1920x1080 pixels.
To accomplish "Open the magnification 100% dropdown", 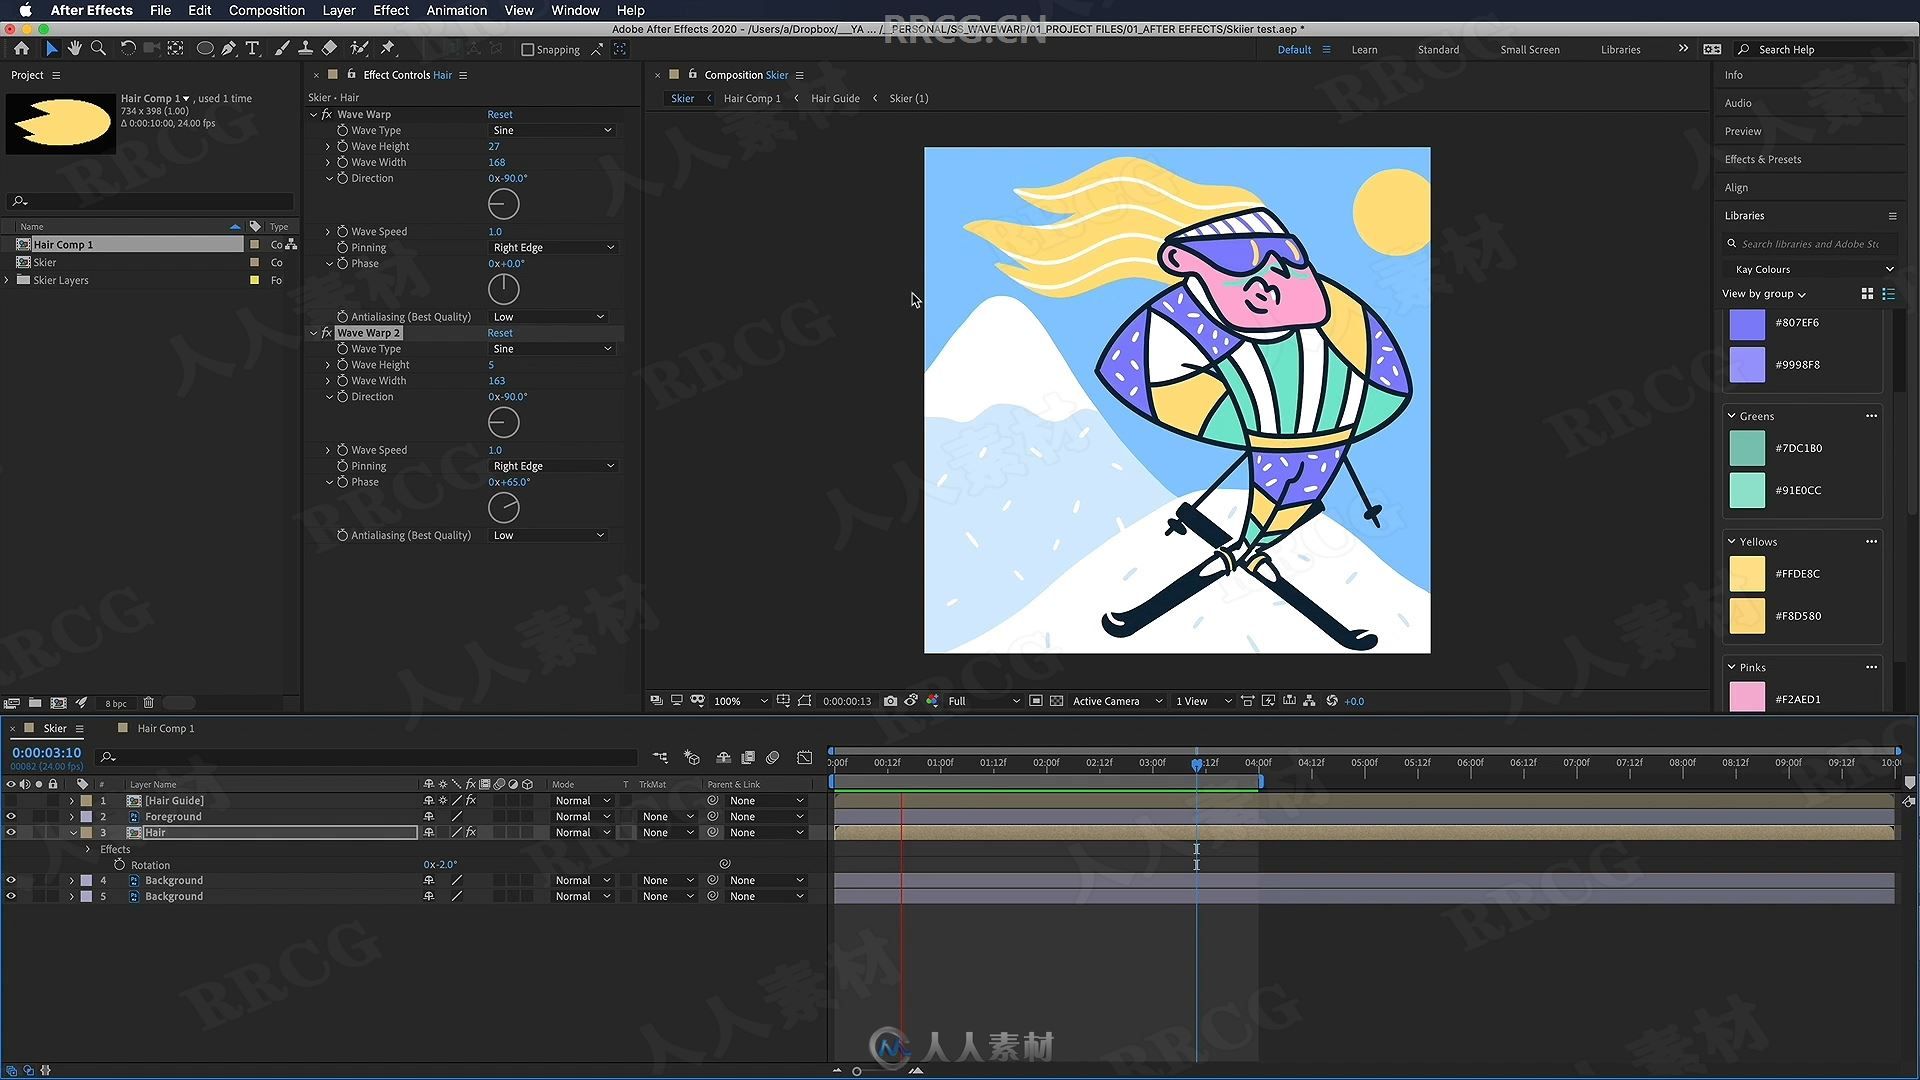I will (740, 701).
